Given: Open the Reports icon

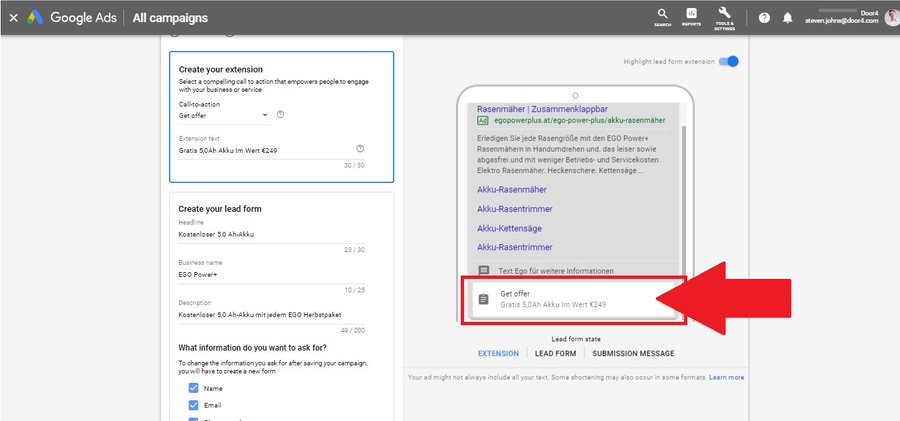Looking at the screenshot, I should [x=691, y=17].
